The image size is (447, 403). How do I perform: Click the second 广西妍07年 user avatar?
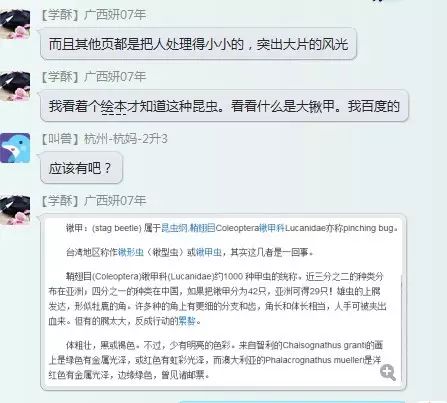(x=15, y=86)
